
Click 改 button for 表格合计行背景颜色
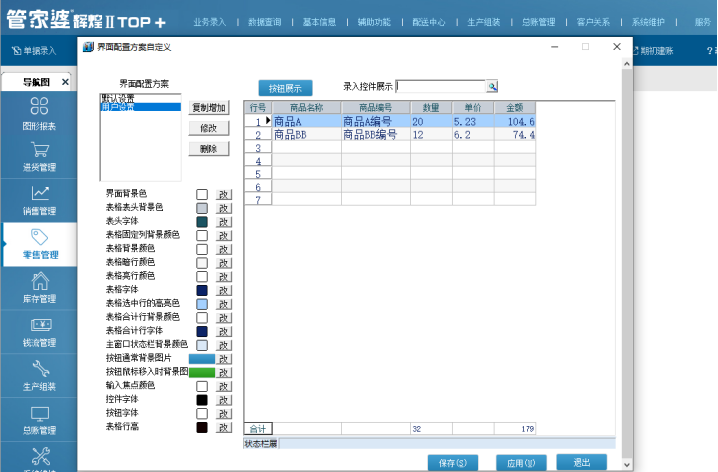click(224, 318)
